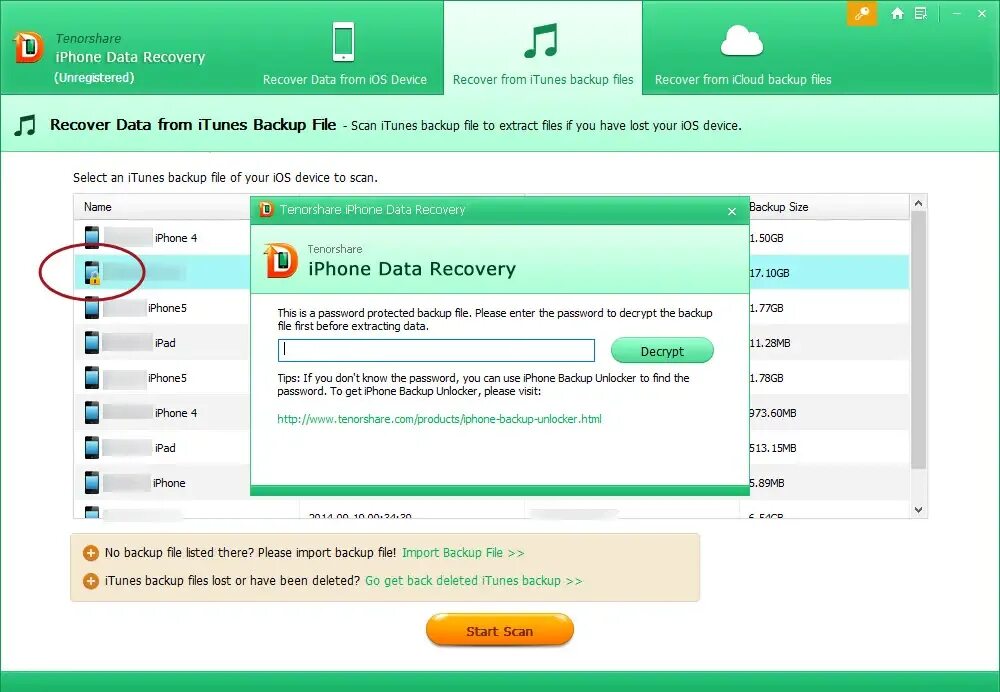
Task: Click the plus icon beside No backup file listed
Action: pos(91,553)
